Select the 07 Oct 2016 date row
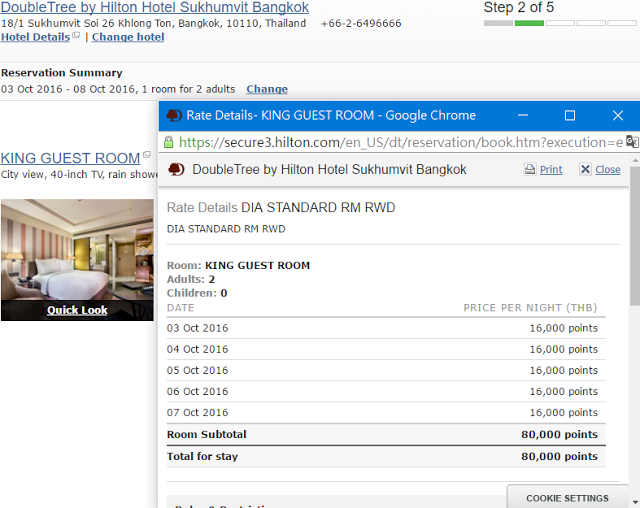This screenshot has height=508, width=640. (x=386, y=413)
